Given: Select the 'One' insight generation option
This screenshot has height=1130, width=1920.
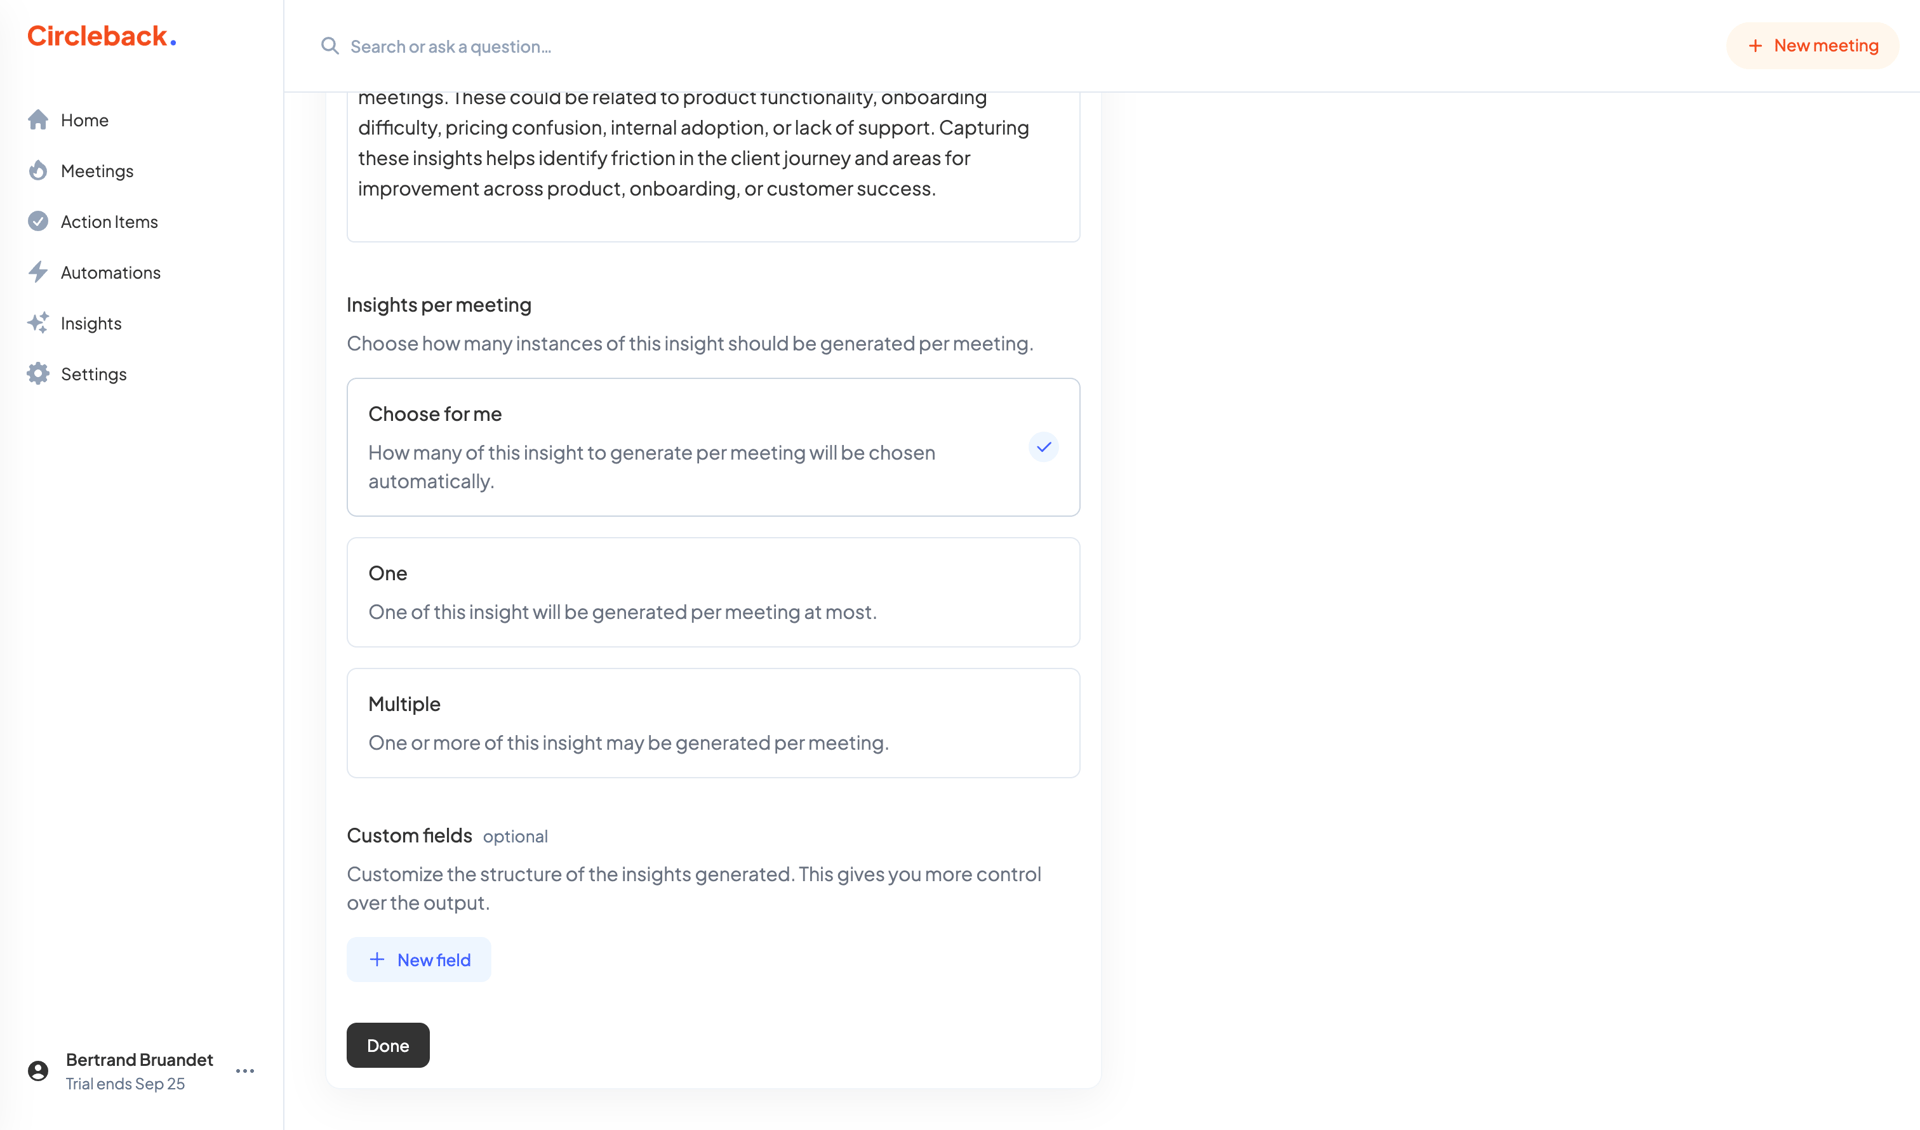Looking at the screenshot, I should [712, 591].
